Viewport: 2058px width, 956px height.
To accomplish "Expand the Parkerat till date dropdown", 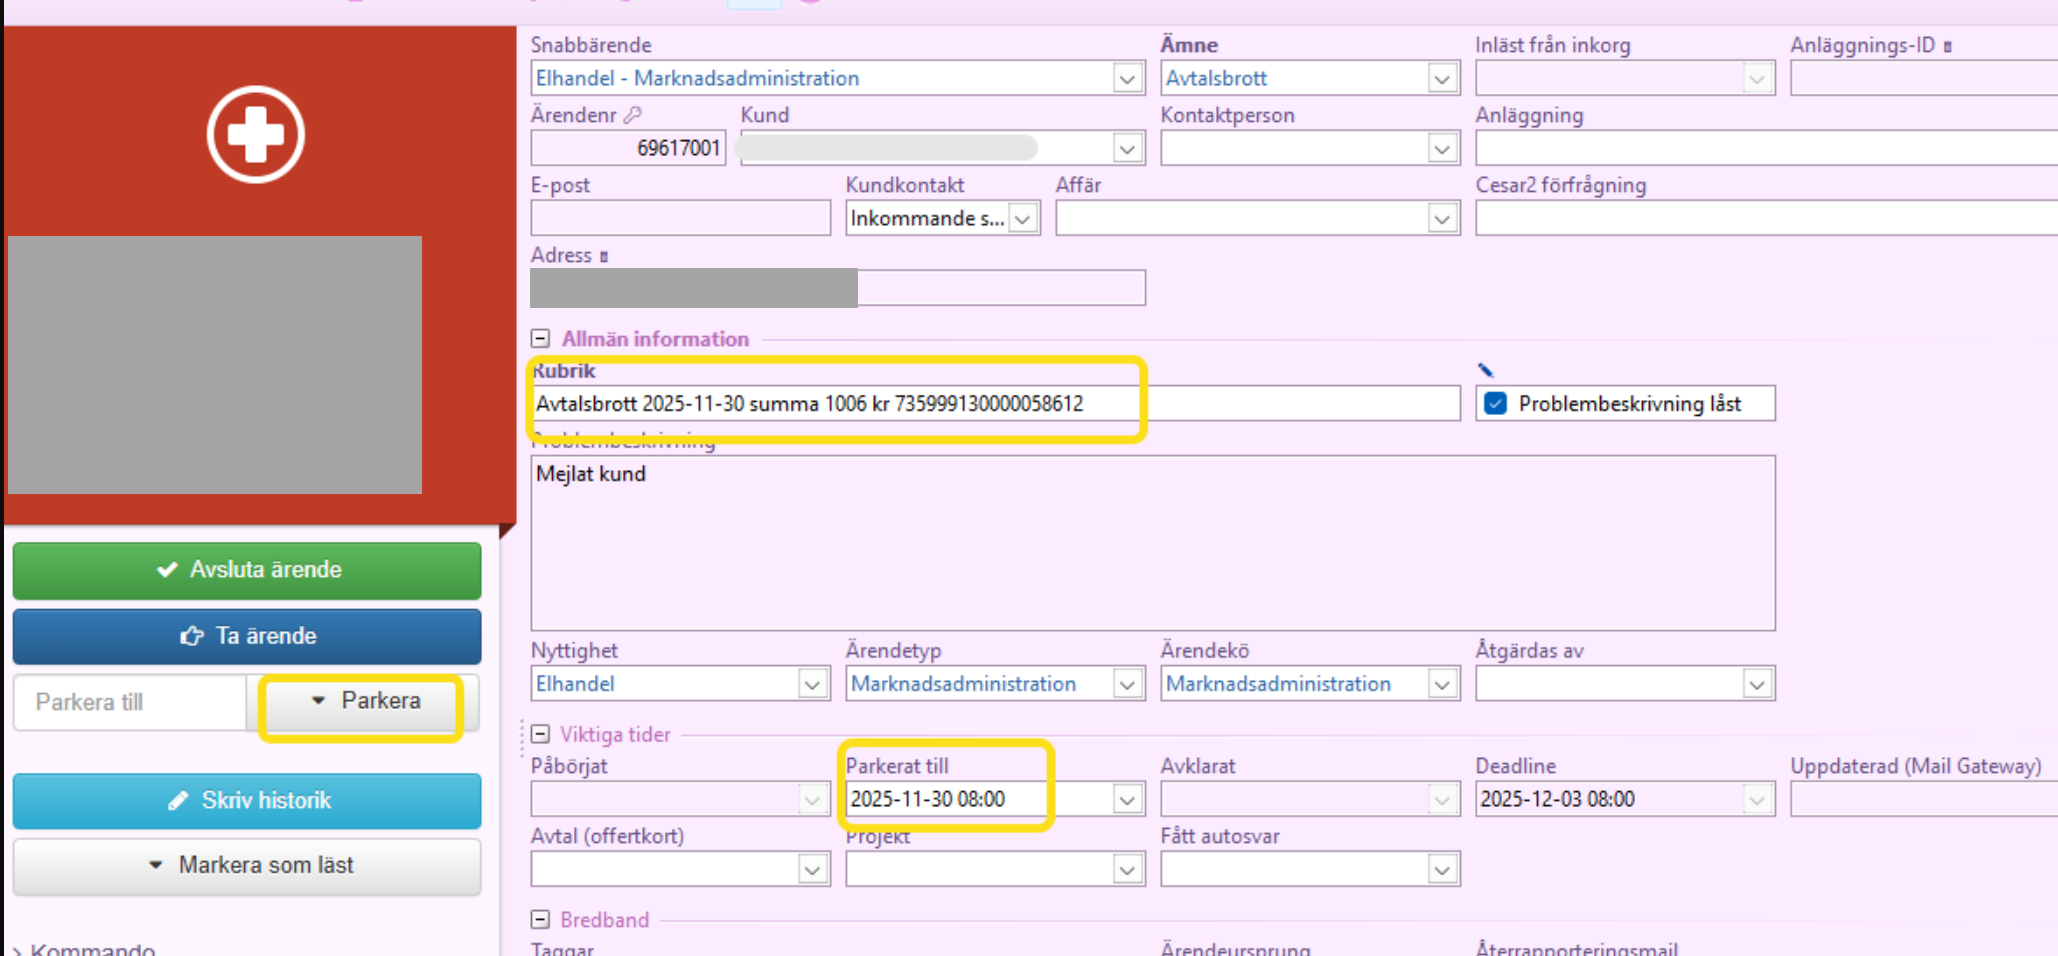I will click(x=1127, y=799).
